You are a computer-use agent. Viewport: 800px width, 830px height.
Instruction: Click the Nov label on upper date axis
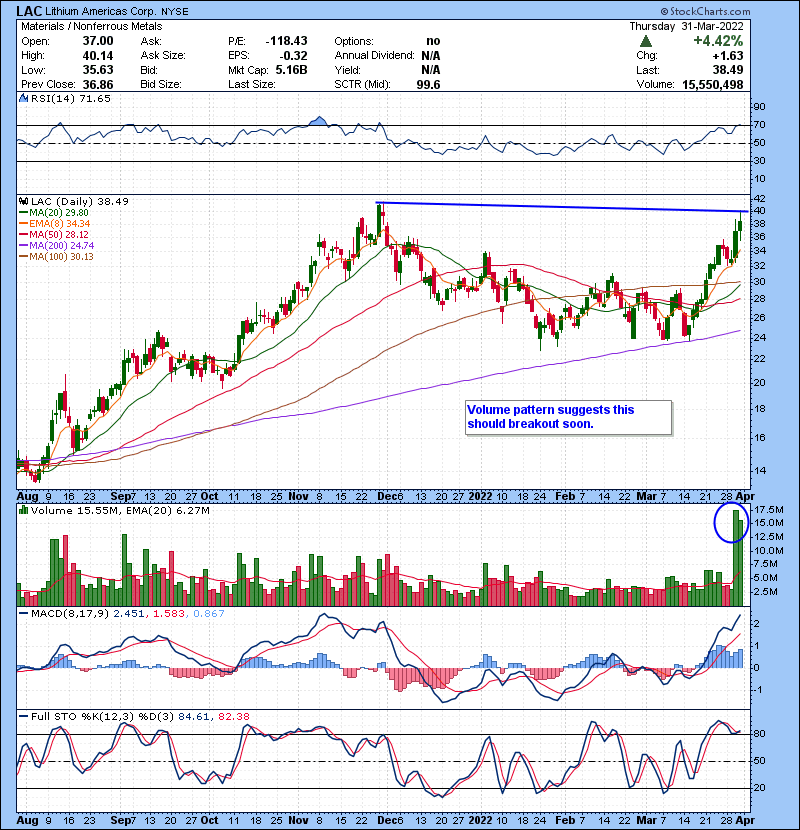click(x=299, y=496)
